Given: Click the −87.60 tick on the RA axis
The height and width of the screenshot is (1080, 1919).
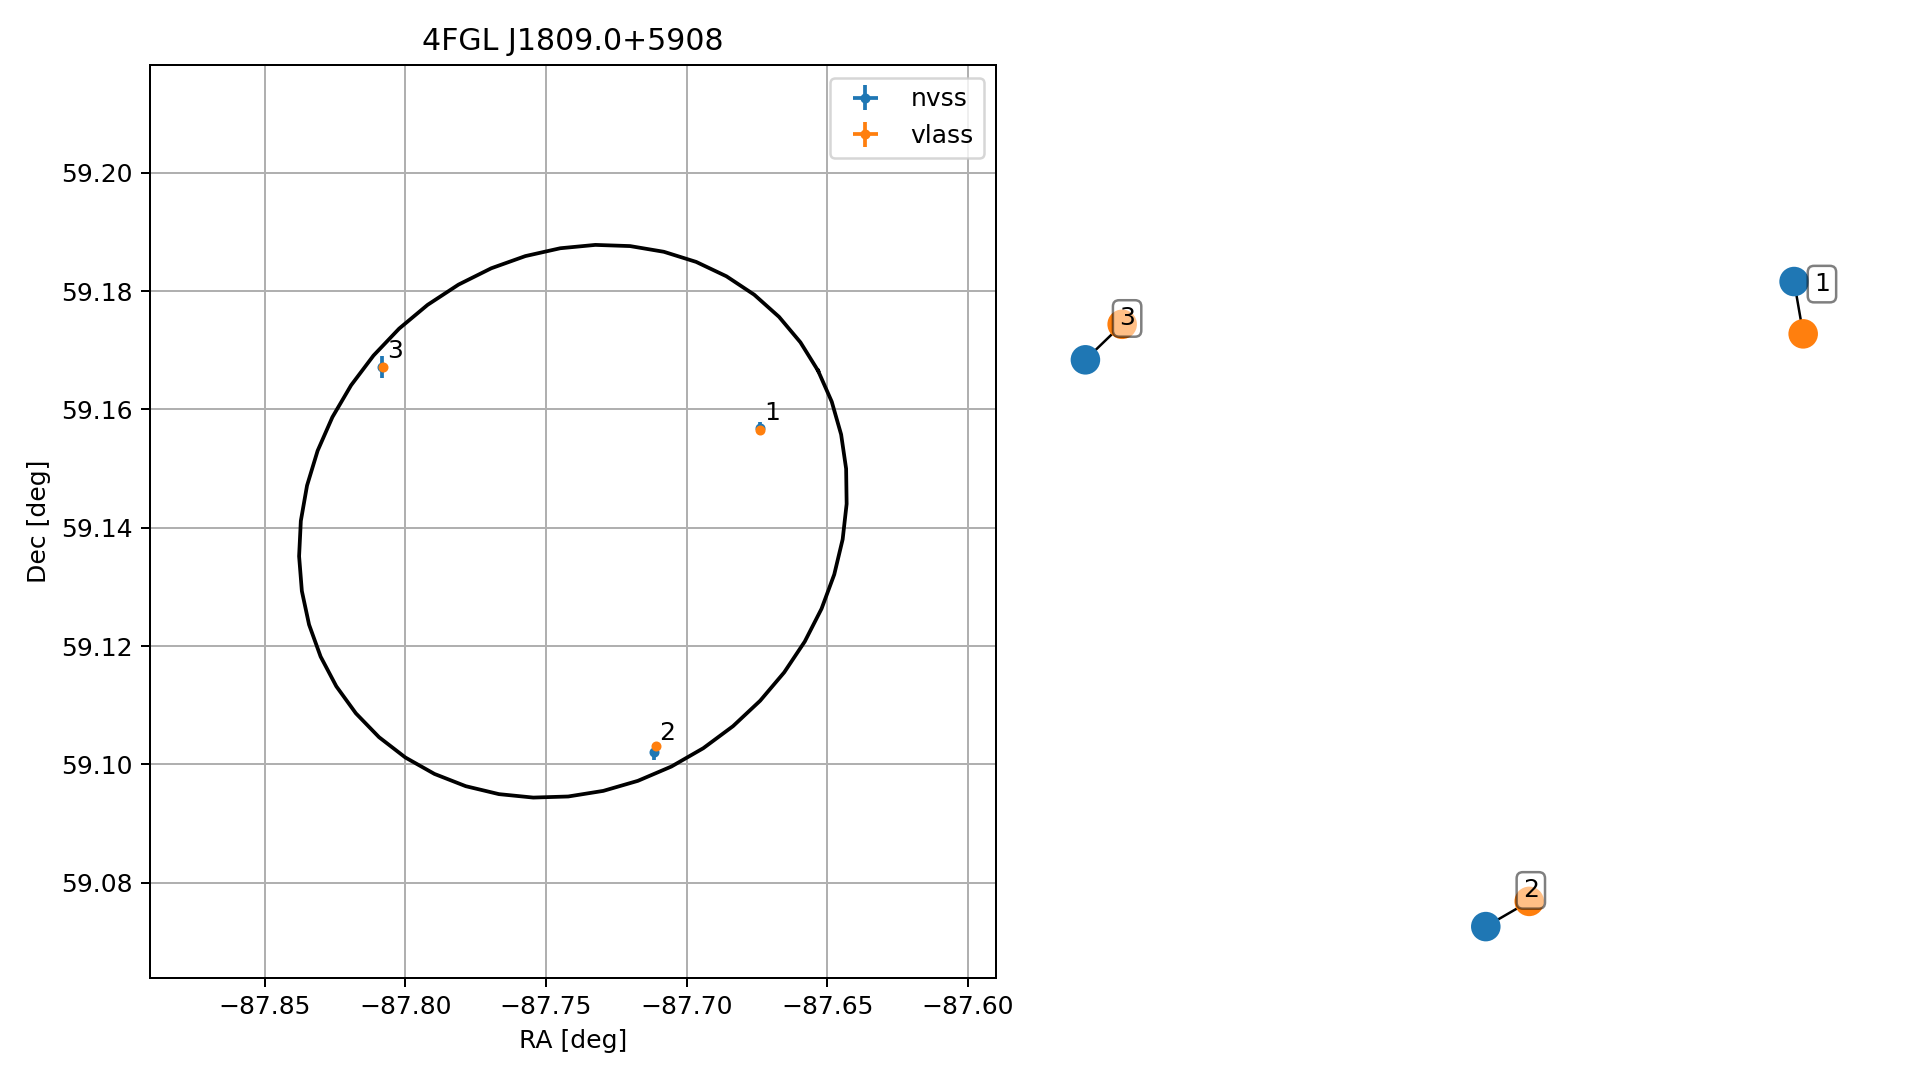Looking at the screenshot, I should [968, 1006].
